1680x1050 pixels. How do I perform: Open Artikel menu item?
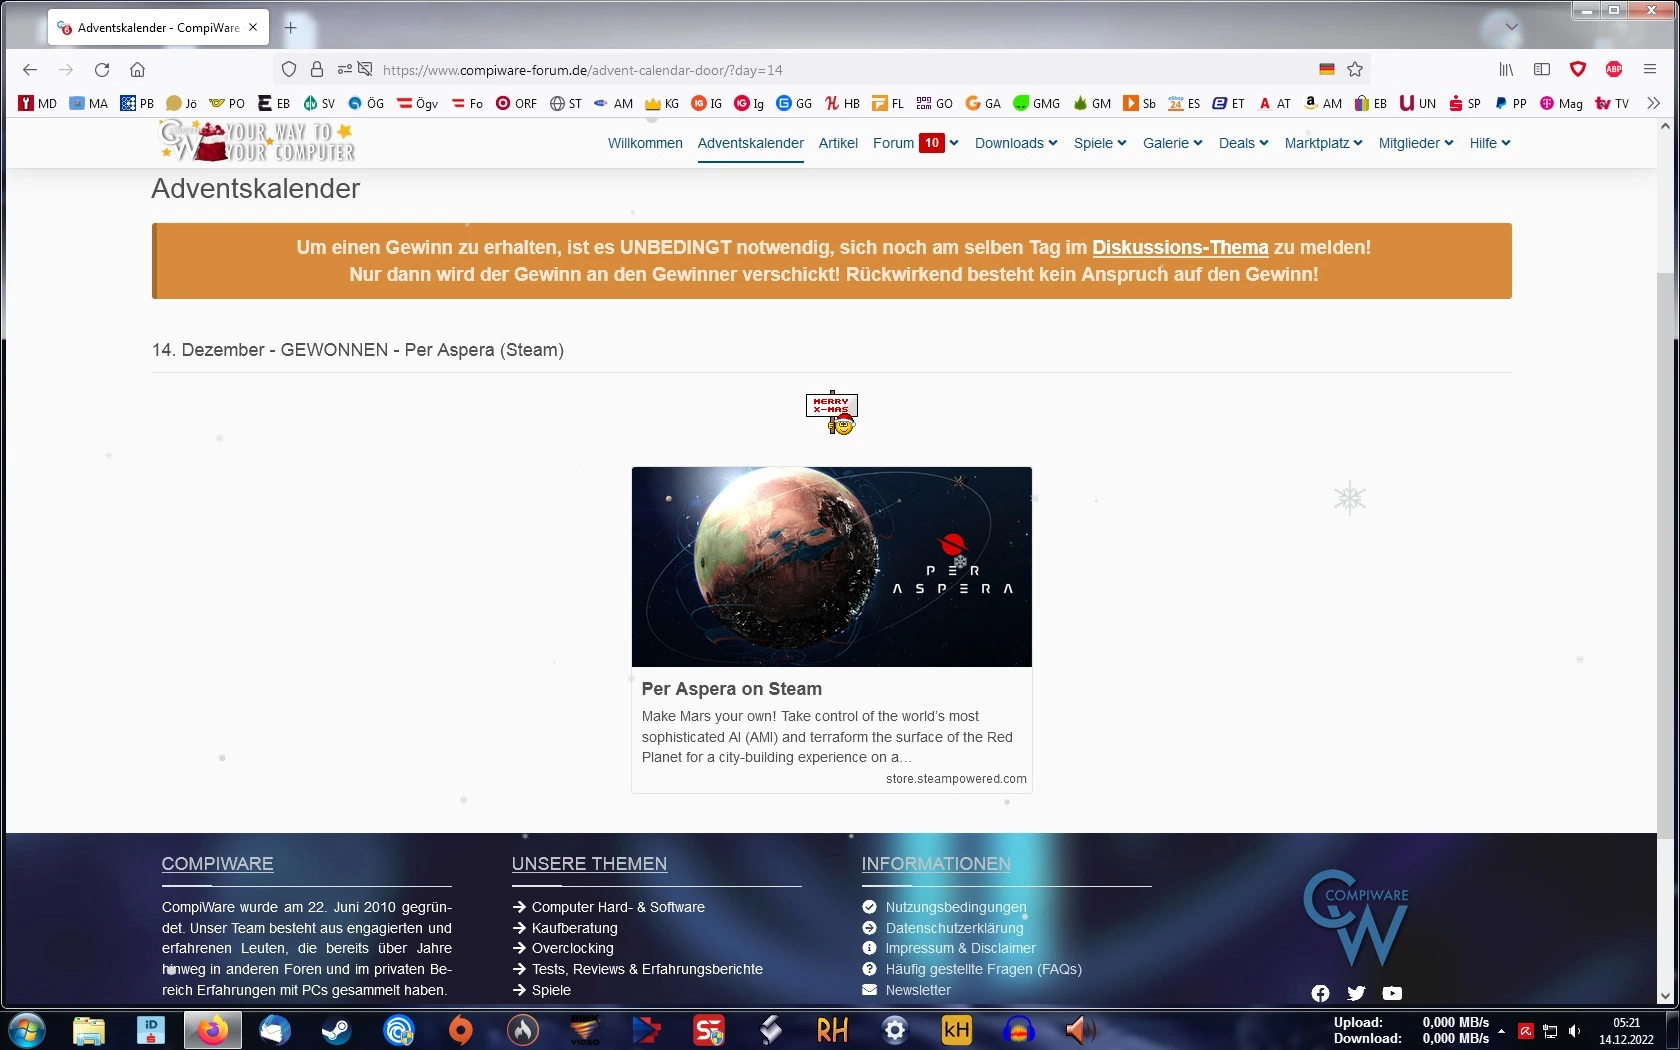pos(838,143)
